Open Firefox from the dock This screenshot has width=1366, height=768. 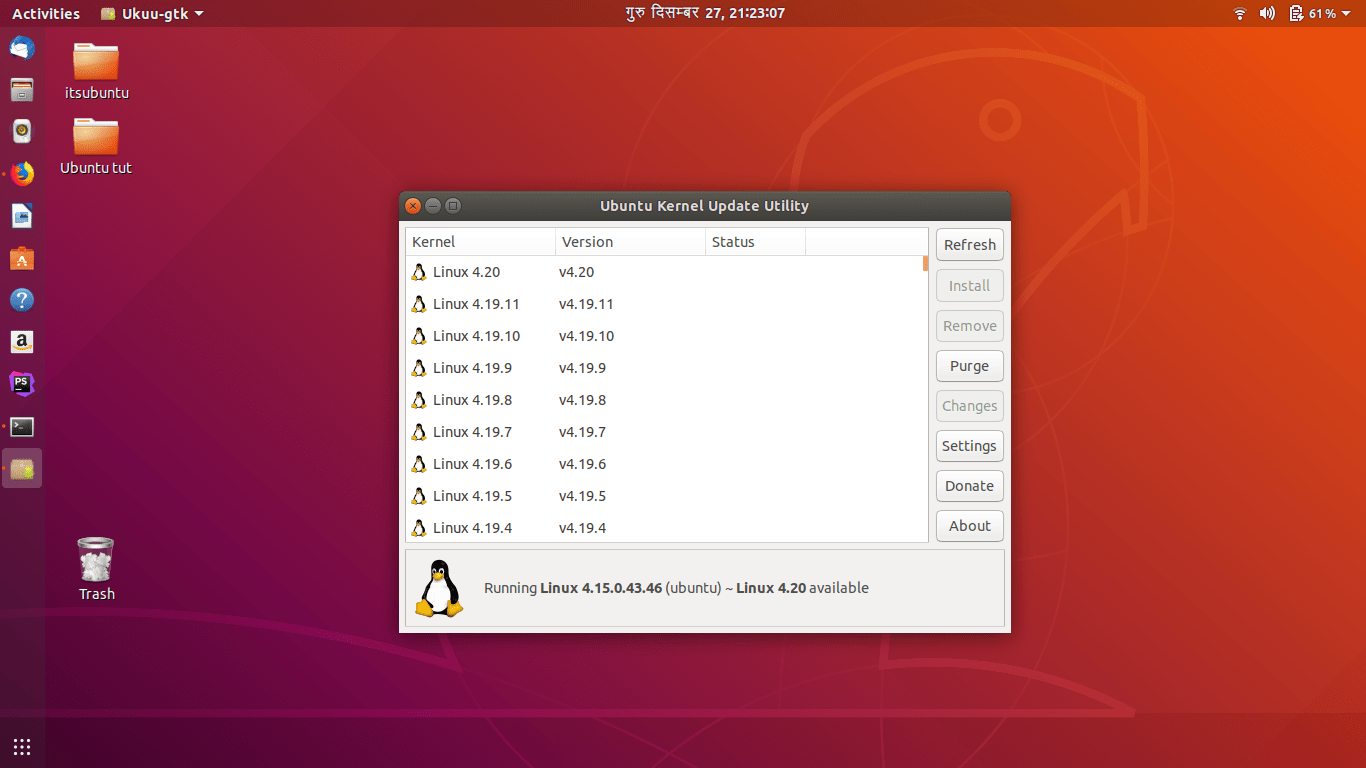point(22,173)
